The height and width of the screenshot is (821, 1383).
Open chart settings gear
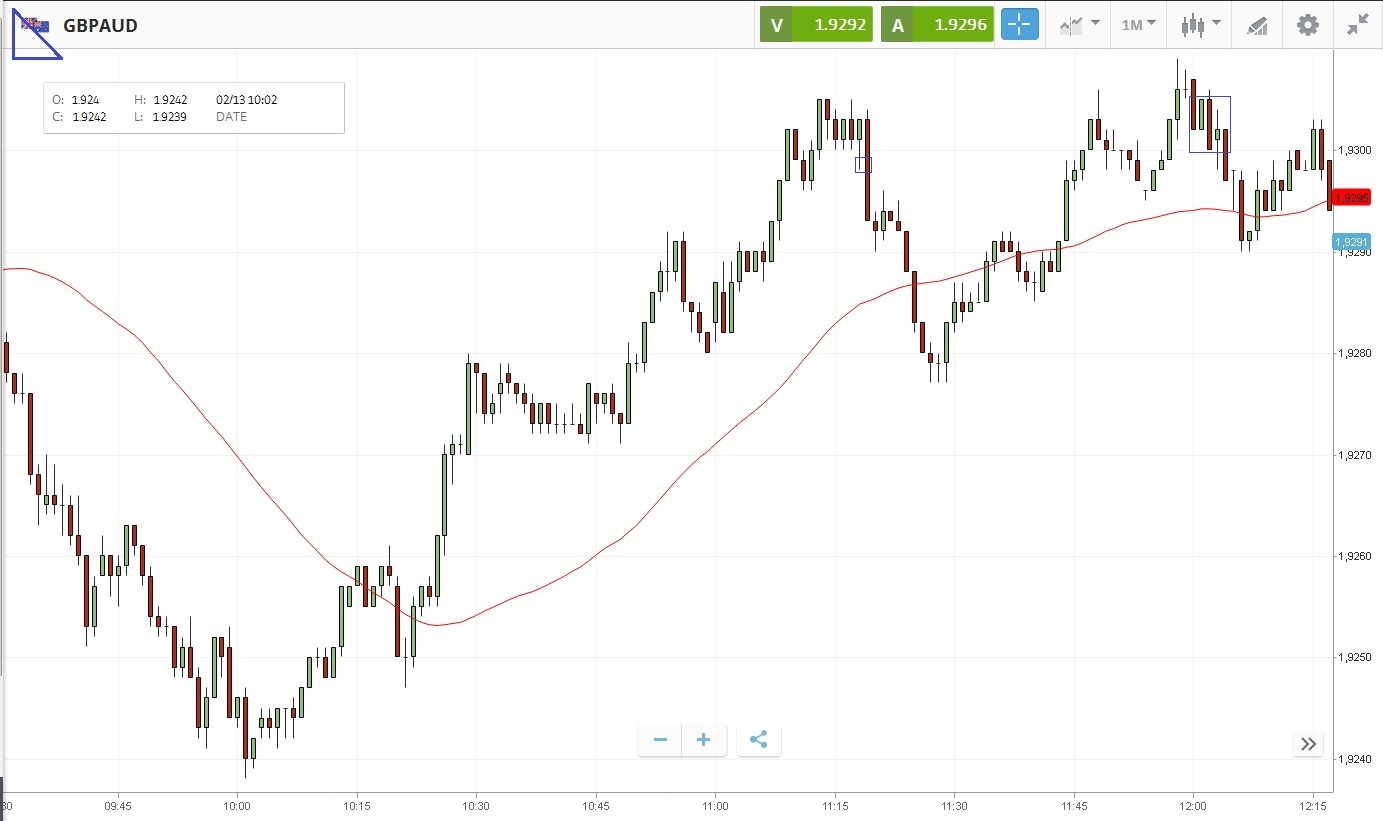point(1307,25)
